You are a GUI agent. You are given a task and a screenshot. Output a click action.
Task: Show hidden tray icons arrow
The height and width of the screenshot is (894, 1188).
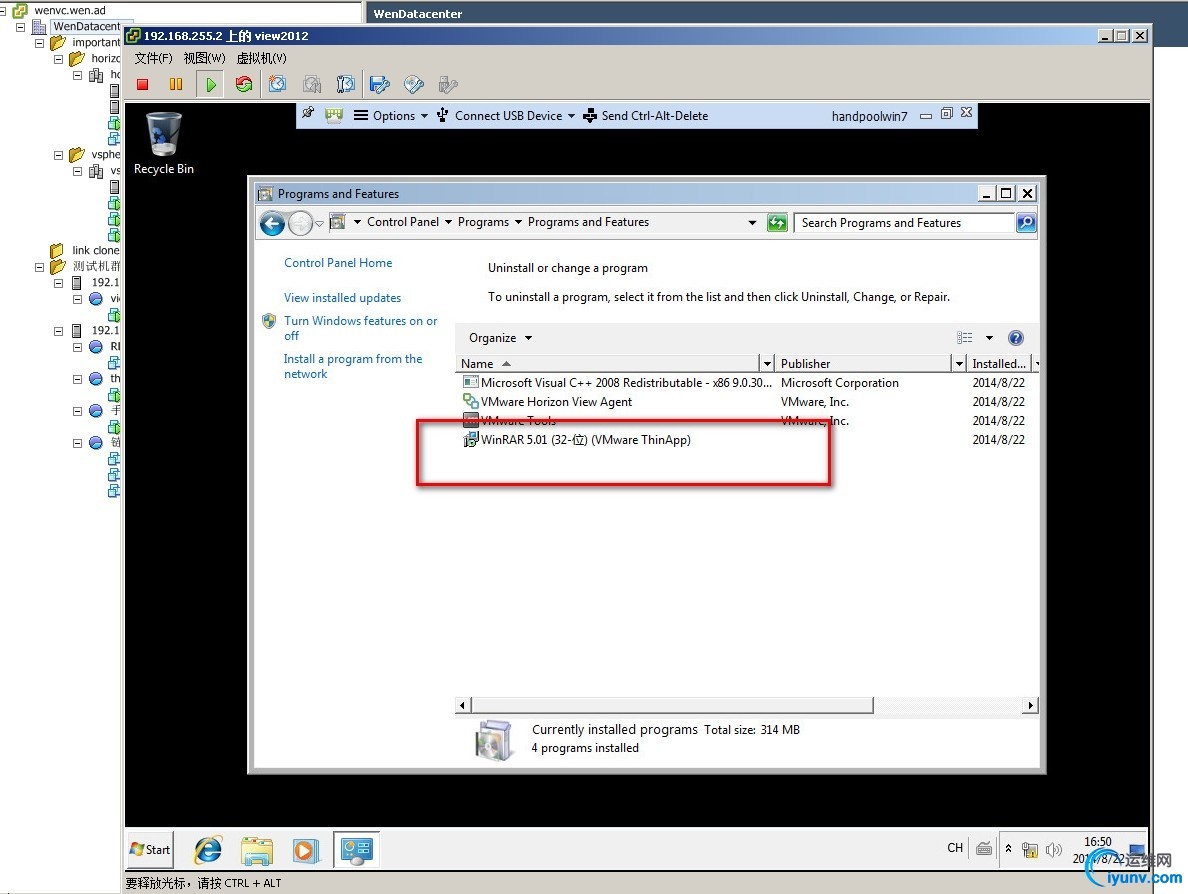1008,849
